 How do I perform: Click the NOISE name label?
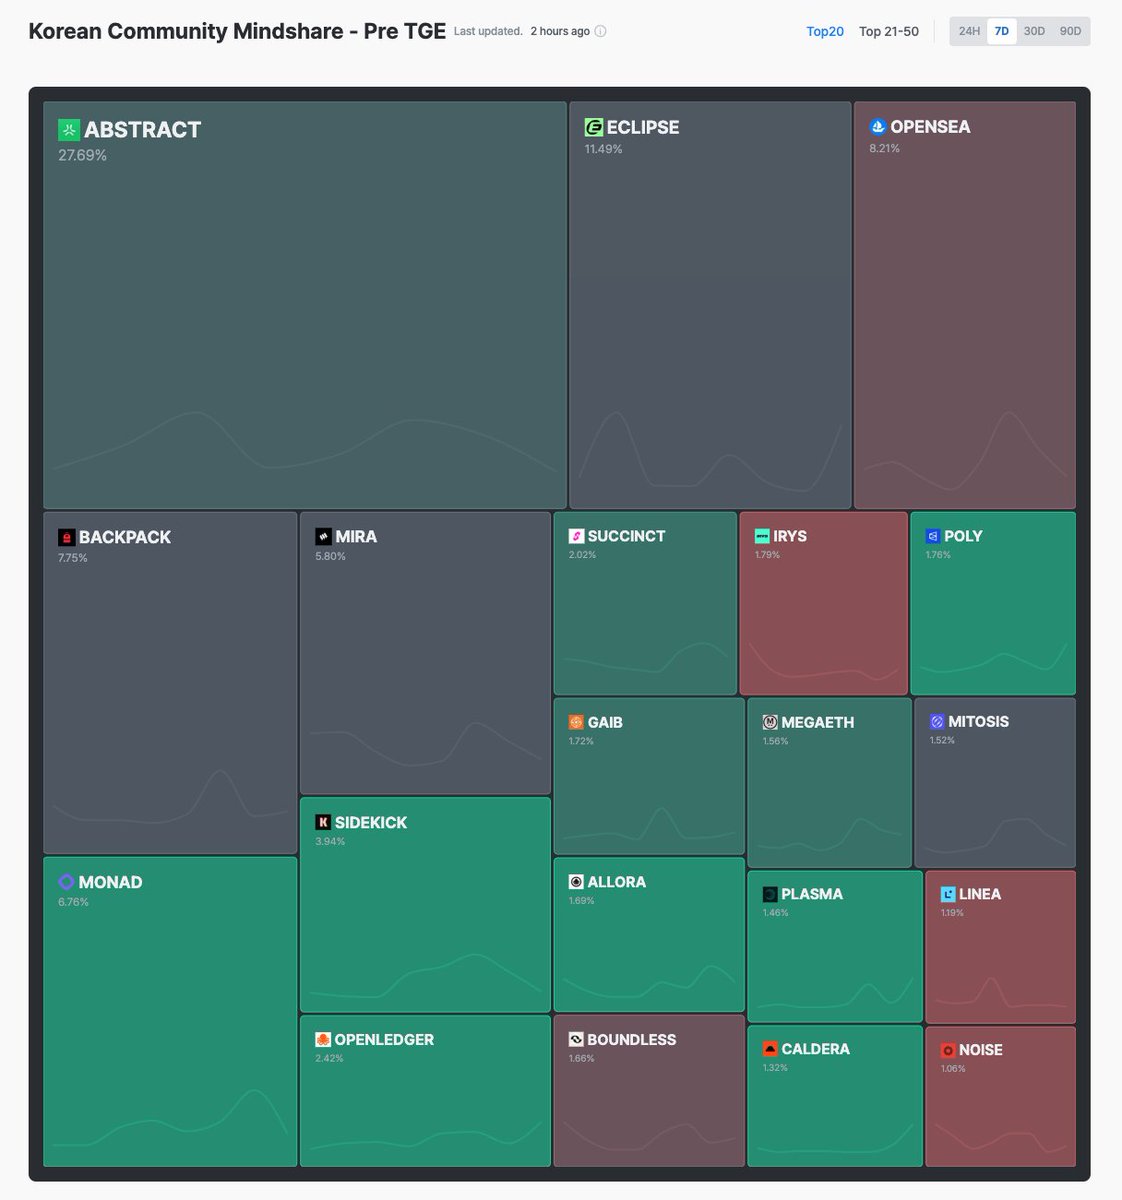(981, 1050)
